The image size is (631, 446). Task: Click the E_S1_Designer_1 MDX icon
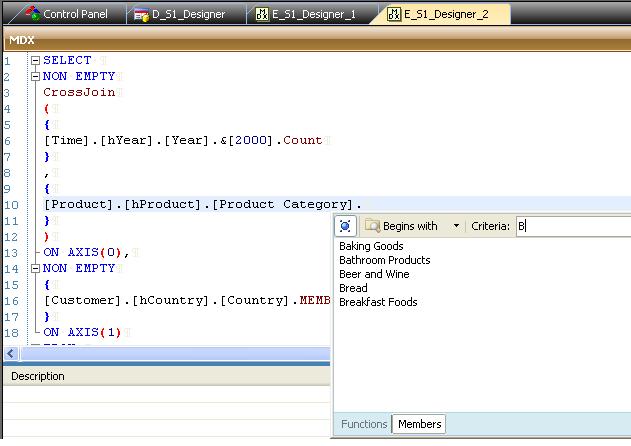pos(262,14)
